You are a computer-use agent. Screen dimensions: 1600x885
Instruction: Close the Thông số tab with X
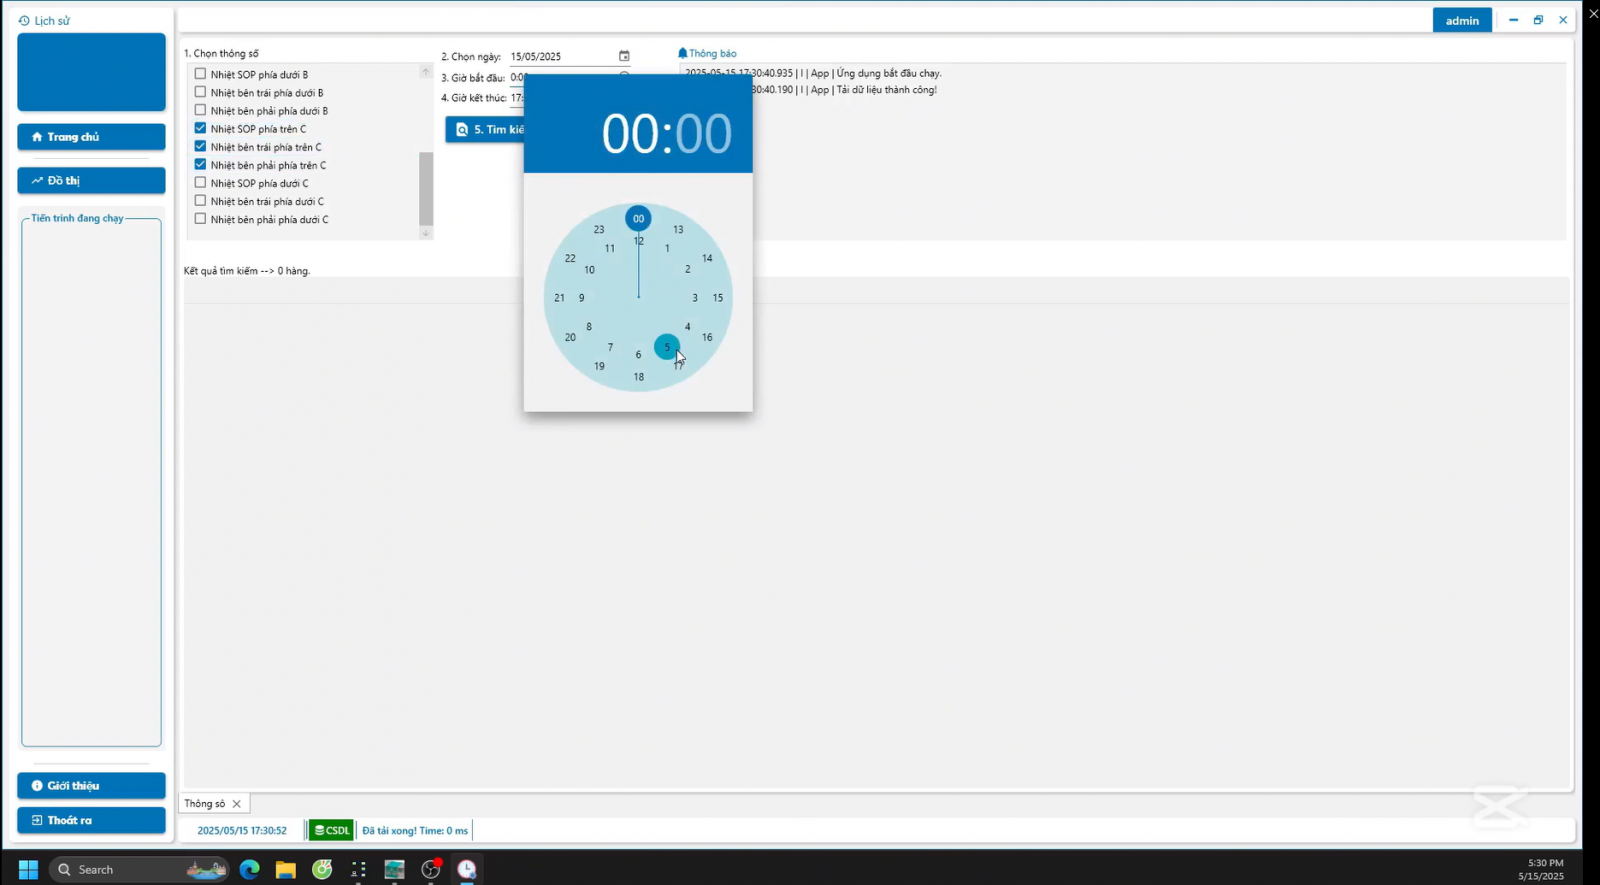(x=237, y=804)
